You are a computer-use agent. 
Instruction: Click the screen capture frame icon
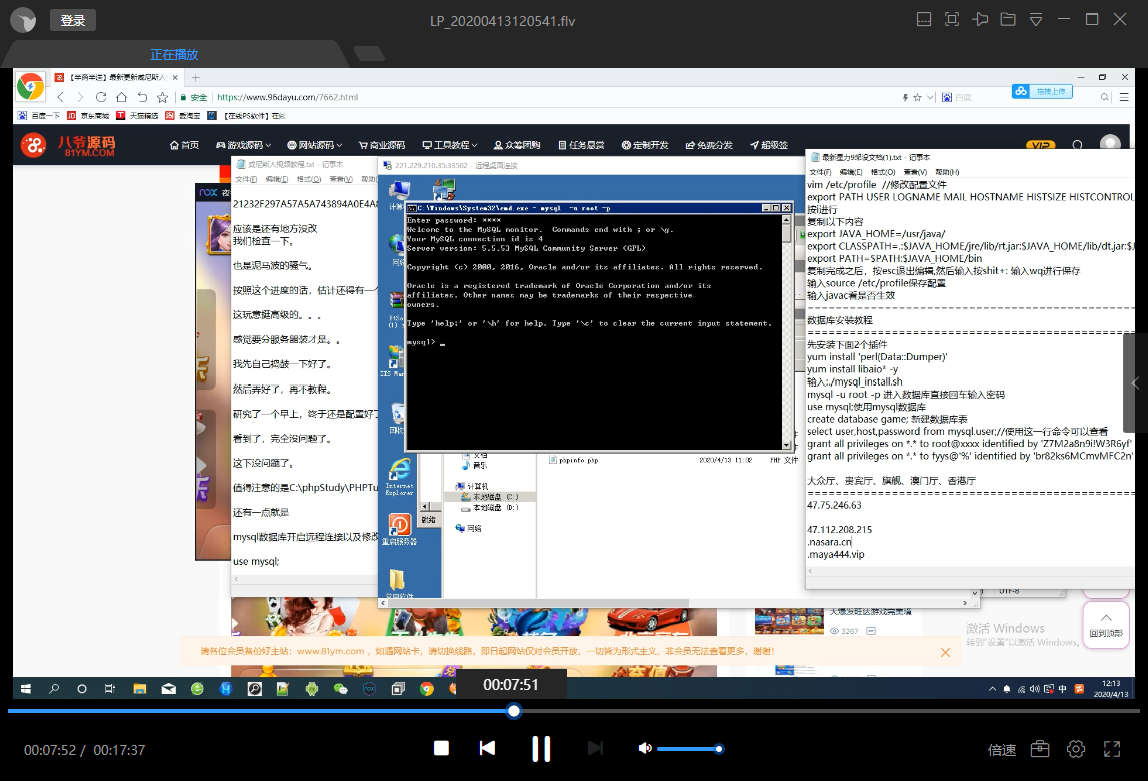(952, 20)
